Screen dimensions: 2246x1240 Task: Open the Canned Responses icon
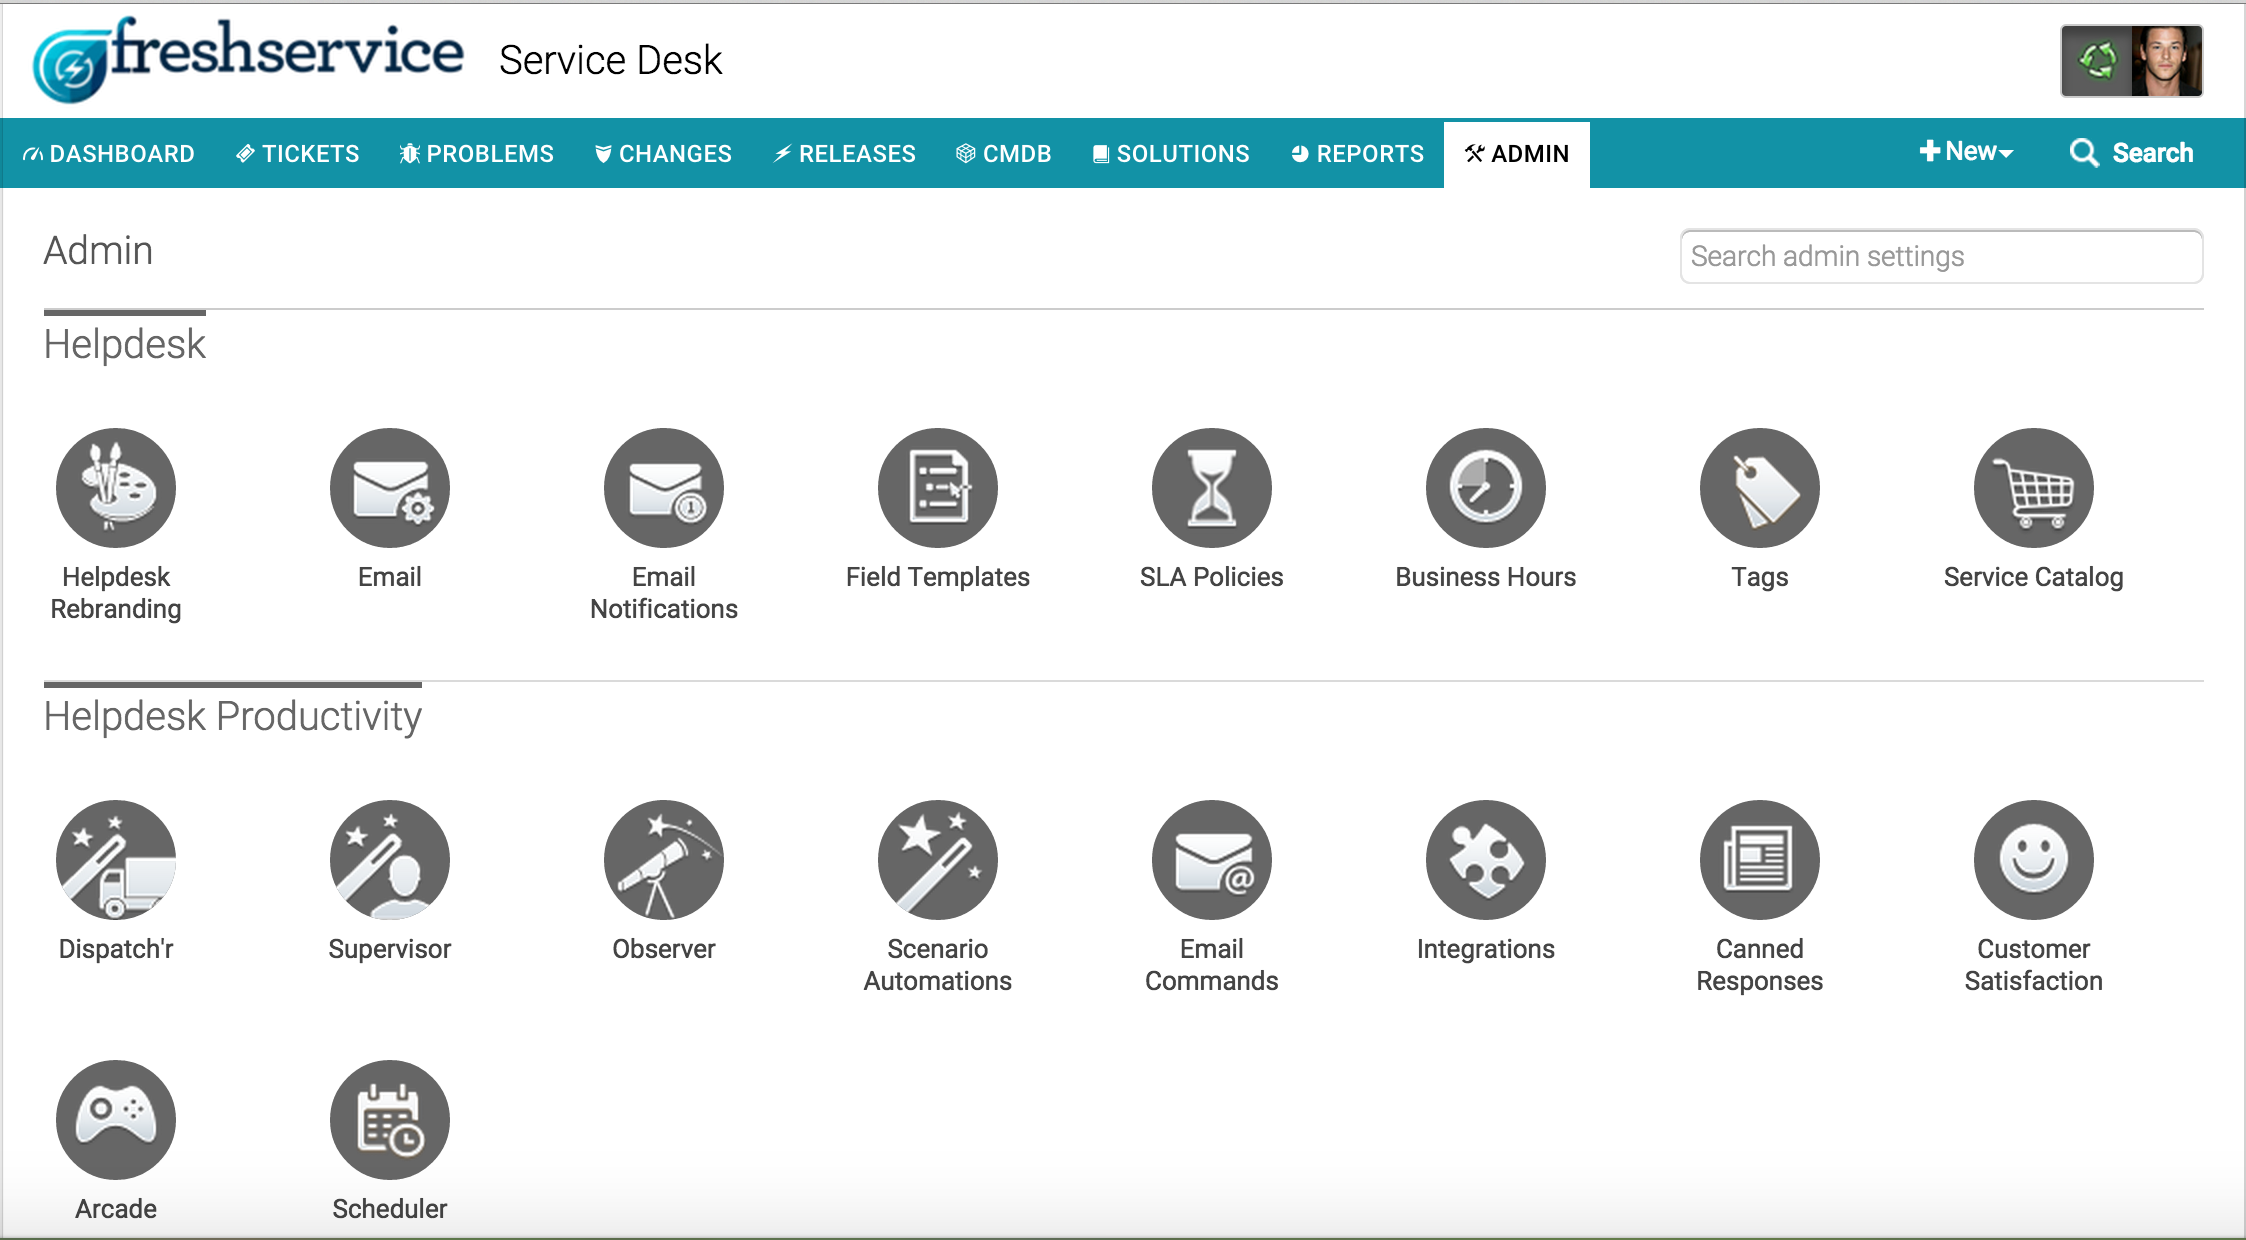click(1760, 860)
